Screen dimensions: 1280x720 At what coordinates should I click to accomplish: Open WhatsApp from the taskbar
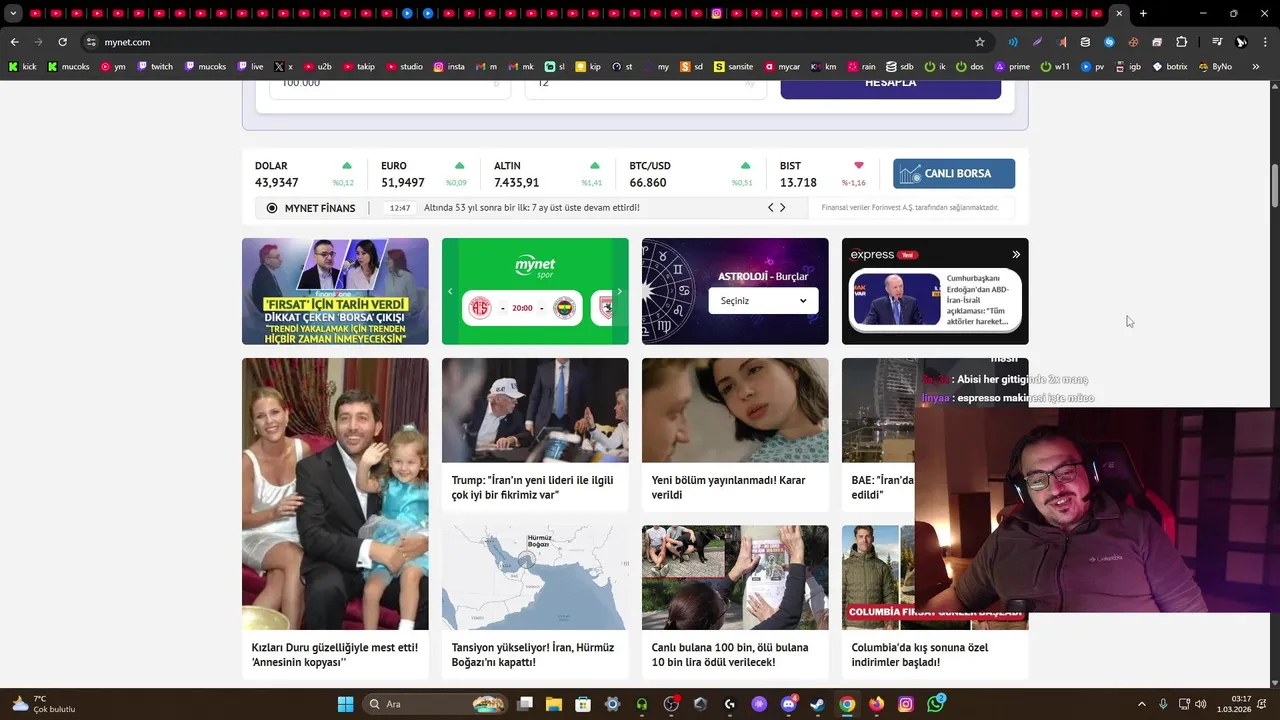coord(935,704)
